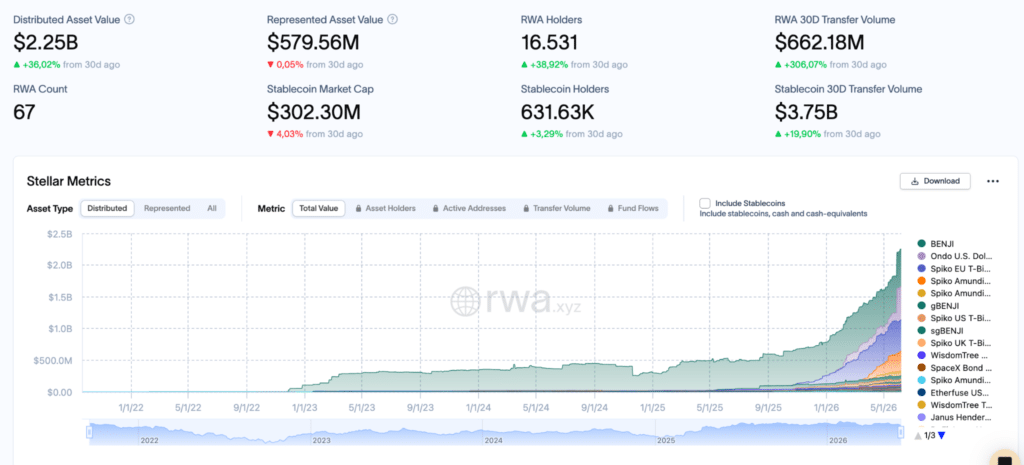Select Represented asset type
The image size is (1024, 465).
pyautogui.click(x=167, y=208)
